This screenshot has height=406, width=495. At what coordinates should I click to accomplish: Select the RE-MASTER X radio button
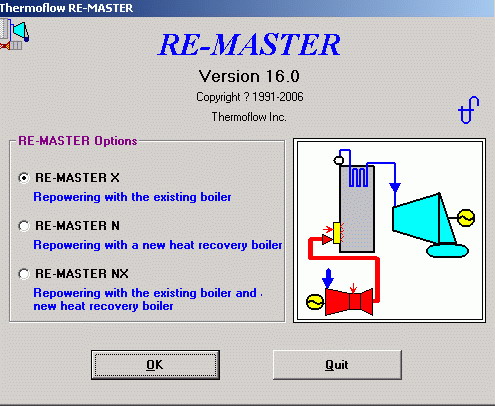pos(24,178)
